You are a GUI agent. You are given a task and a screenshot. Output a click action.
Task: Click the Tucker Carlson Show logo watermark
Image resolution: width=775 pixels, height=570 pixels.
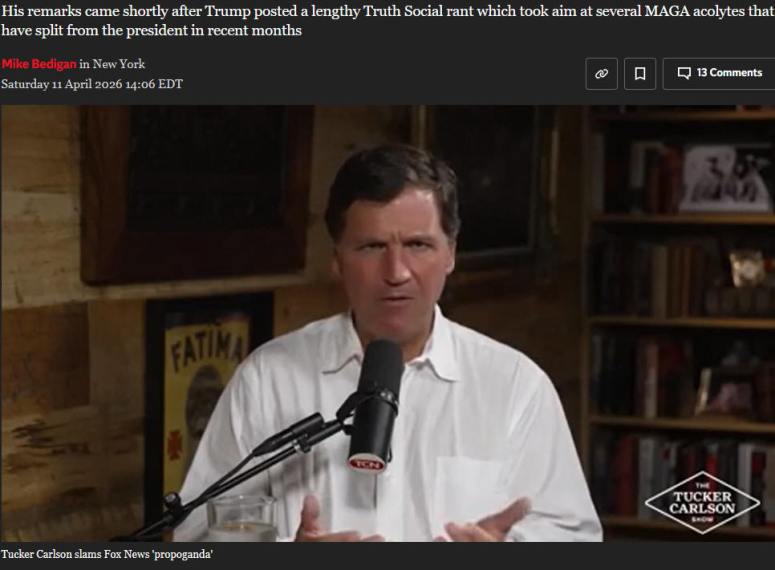coord(702,502)
